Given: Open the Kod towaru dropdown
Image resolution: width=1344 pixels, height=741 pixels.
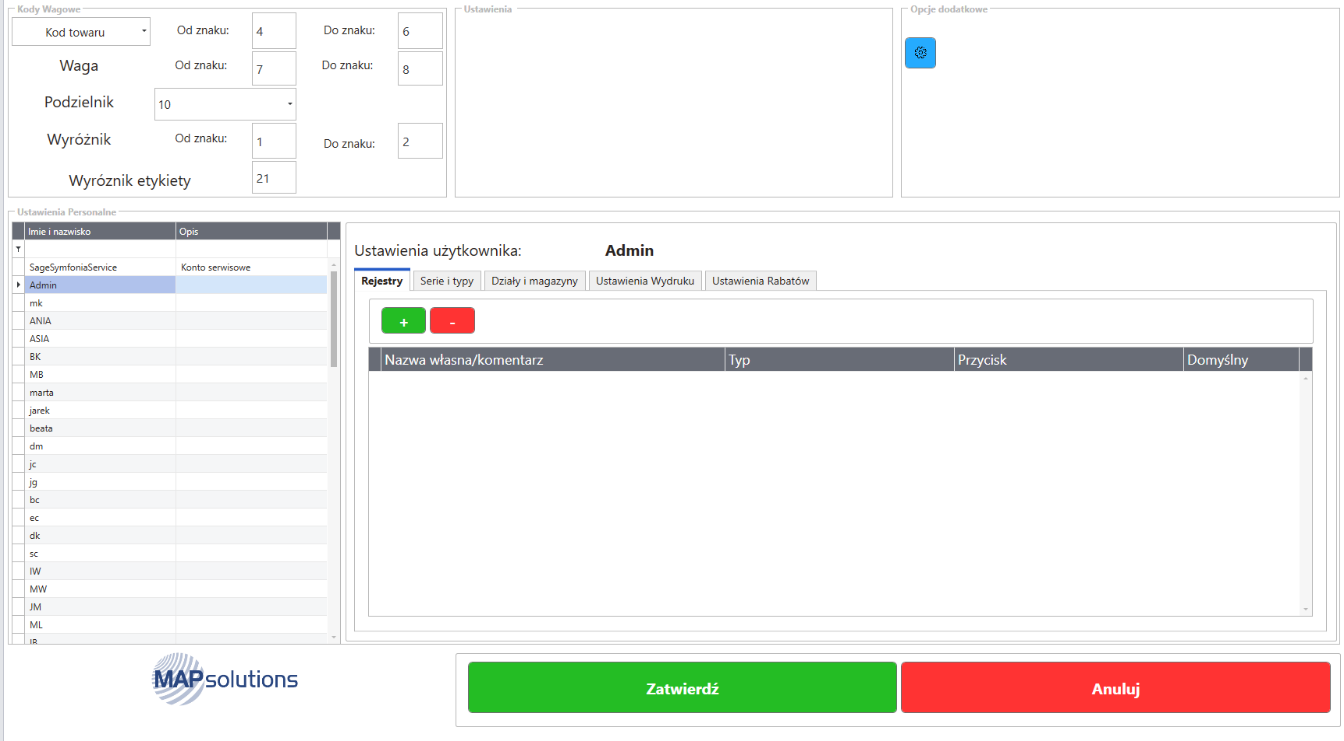Looking at the screenshot, I should pos(81,32).
